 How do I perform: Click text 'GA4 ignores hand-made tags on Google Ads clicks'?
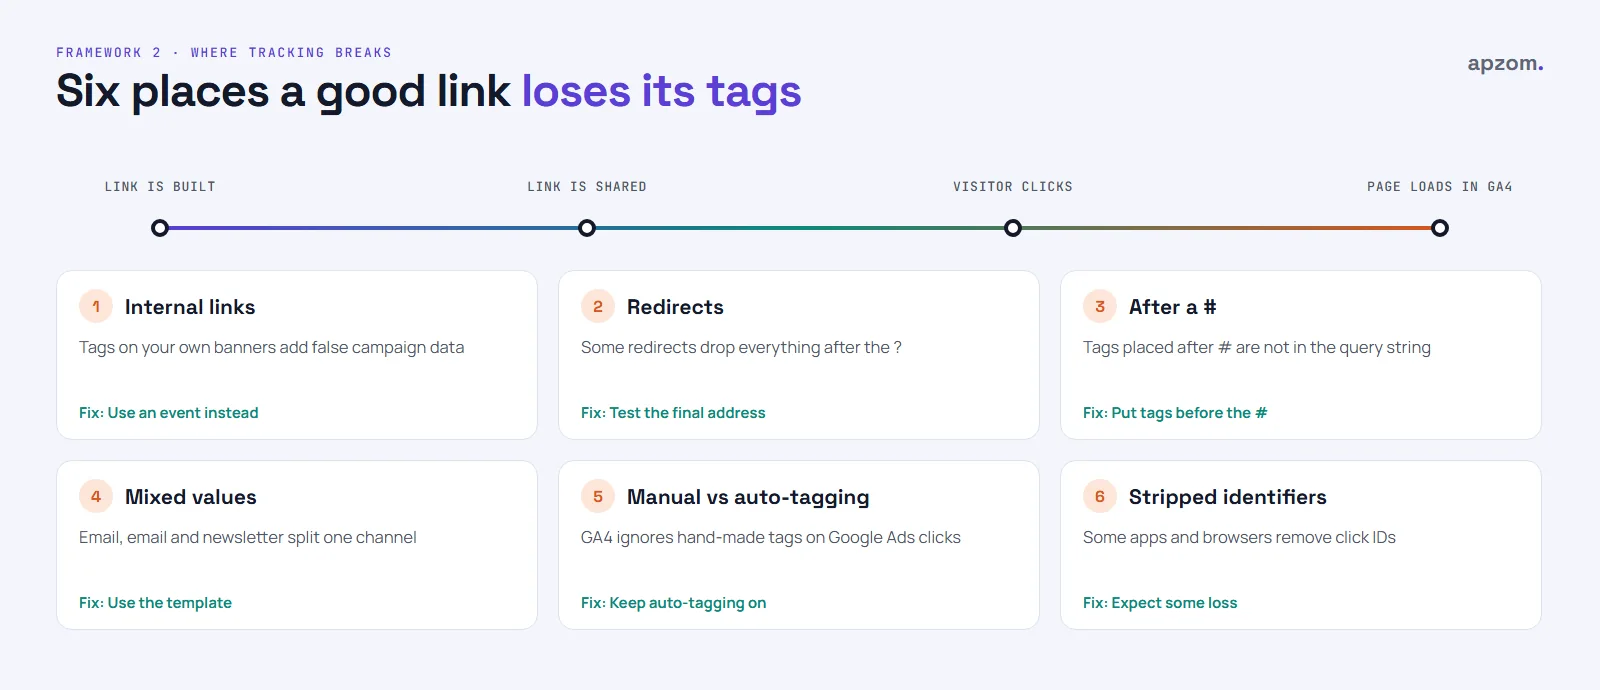click(771, 538)
